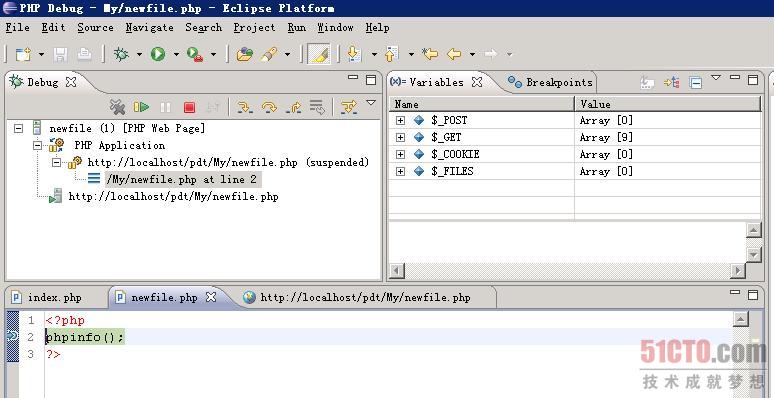The width and height of the screenshot is (774, 398).
Task: Close the Debug view tab
Action: click(x=72, y=82)
